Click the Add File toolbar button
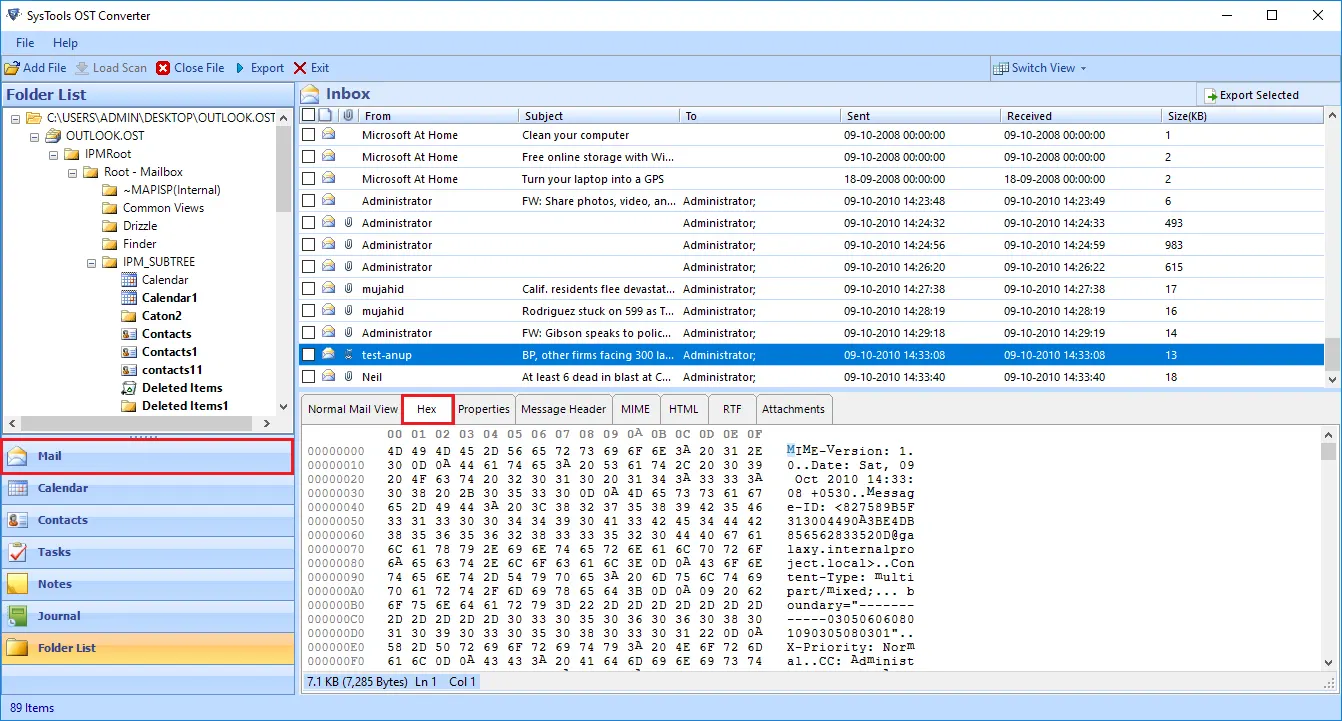This screenshot has height=721, width=1342. (36, 68)
